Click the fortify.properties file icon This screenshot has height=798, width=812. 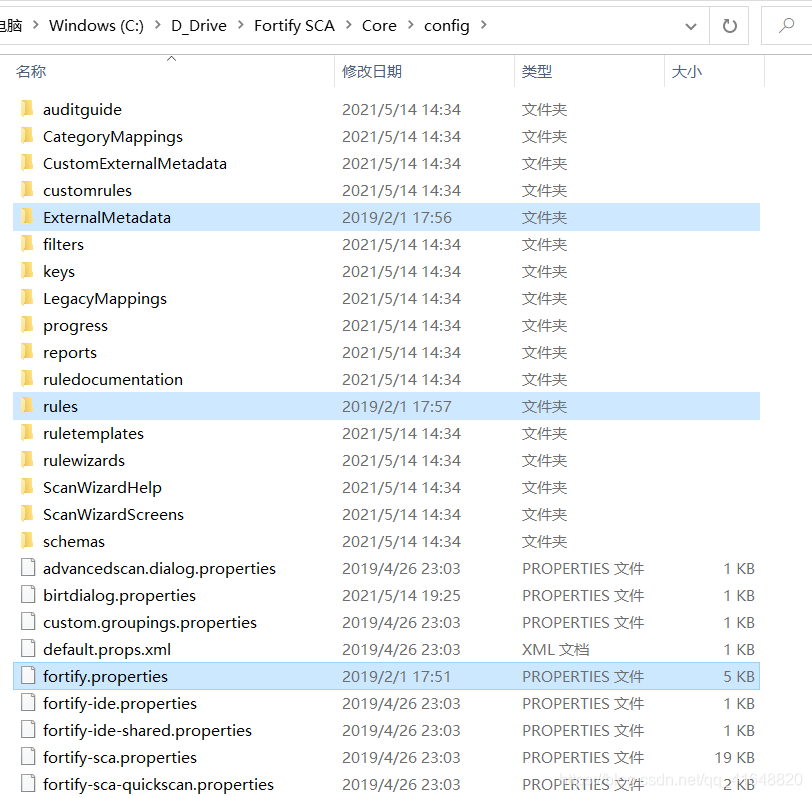tap(28, 675)
